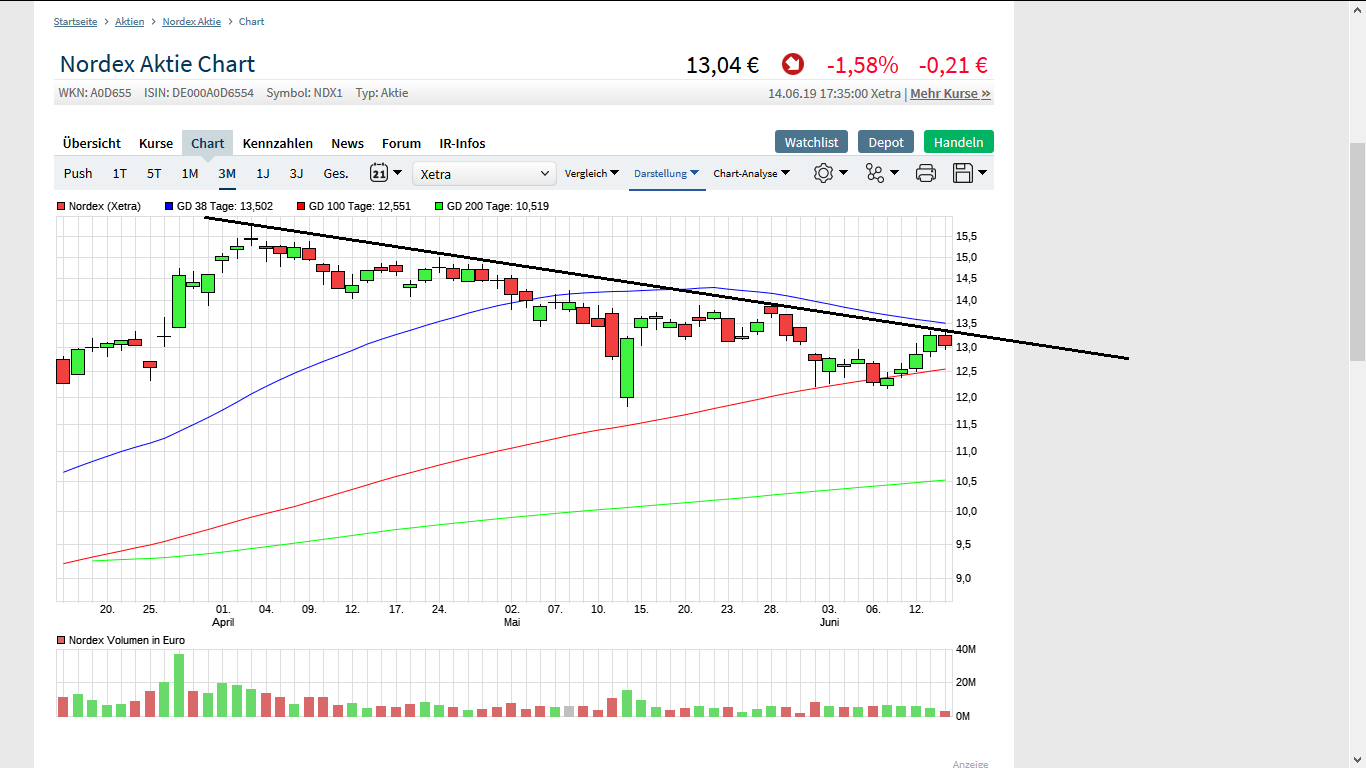The image size is (1366, 768).
Task: Click the 40M volume axis label
Action: click(966, 649)
